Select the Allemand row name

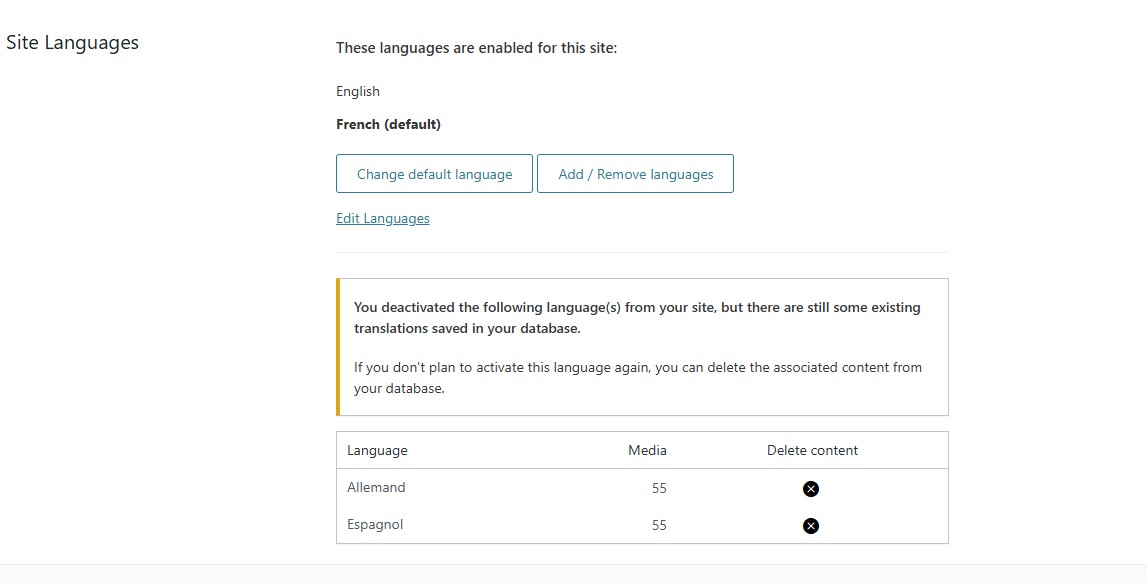pyautogui.click(x=376, y=488)
